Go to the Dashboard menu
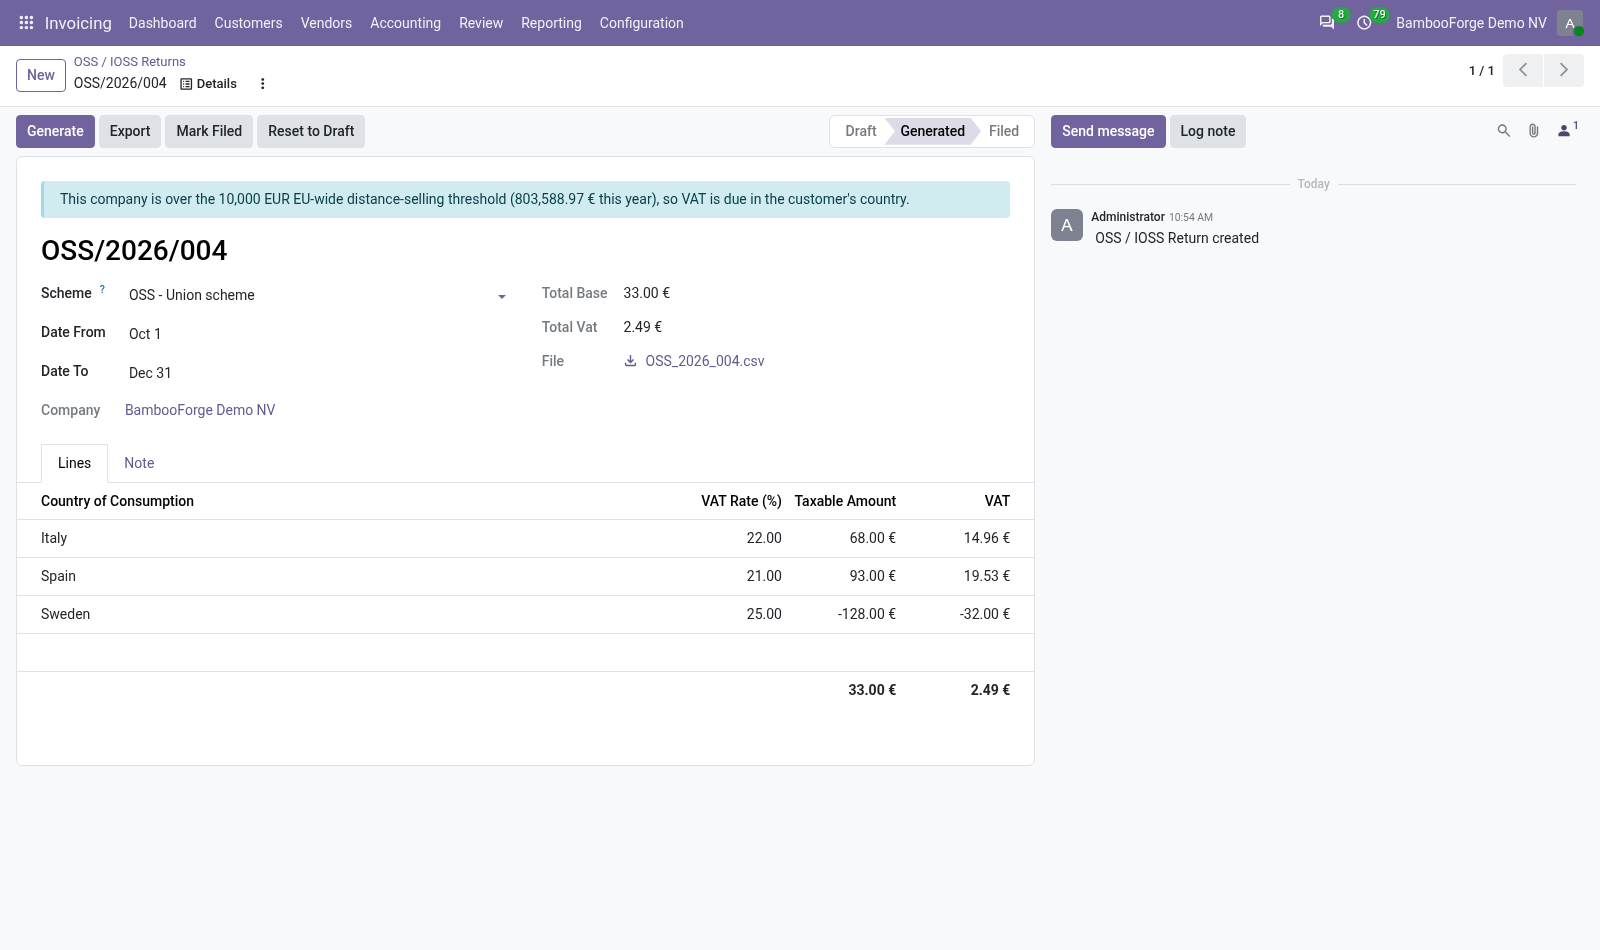The width and height of the screenshot is (1600, 950). (x=162, y=23)
